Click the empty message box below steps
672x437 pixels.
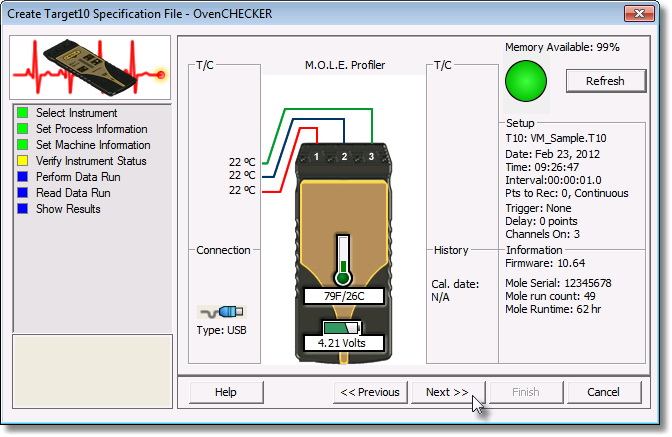tap(93, 371)
